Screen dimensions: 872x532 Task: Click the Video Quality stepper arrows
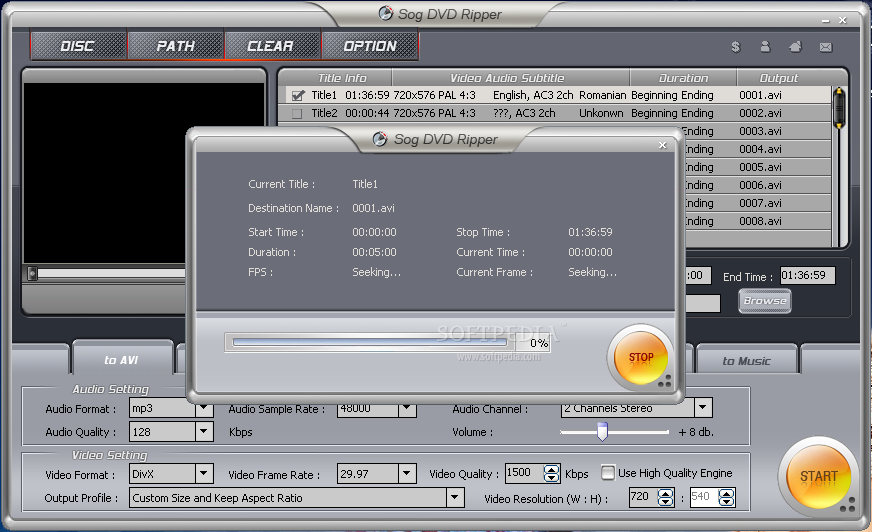pyautogui.click(x=551, y=473)
